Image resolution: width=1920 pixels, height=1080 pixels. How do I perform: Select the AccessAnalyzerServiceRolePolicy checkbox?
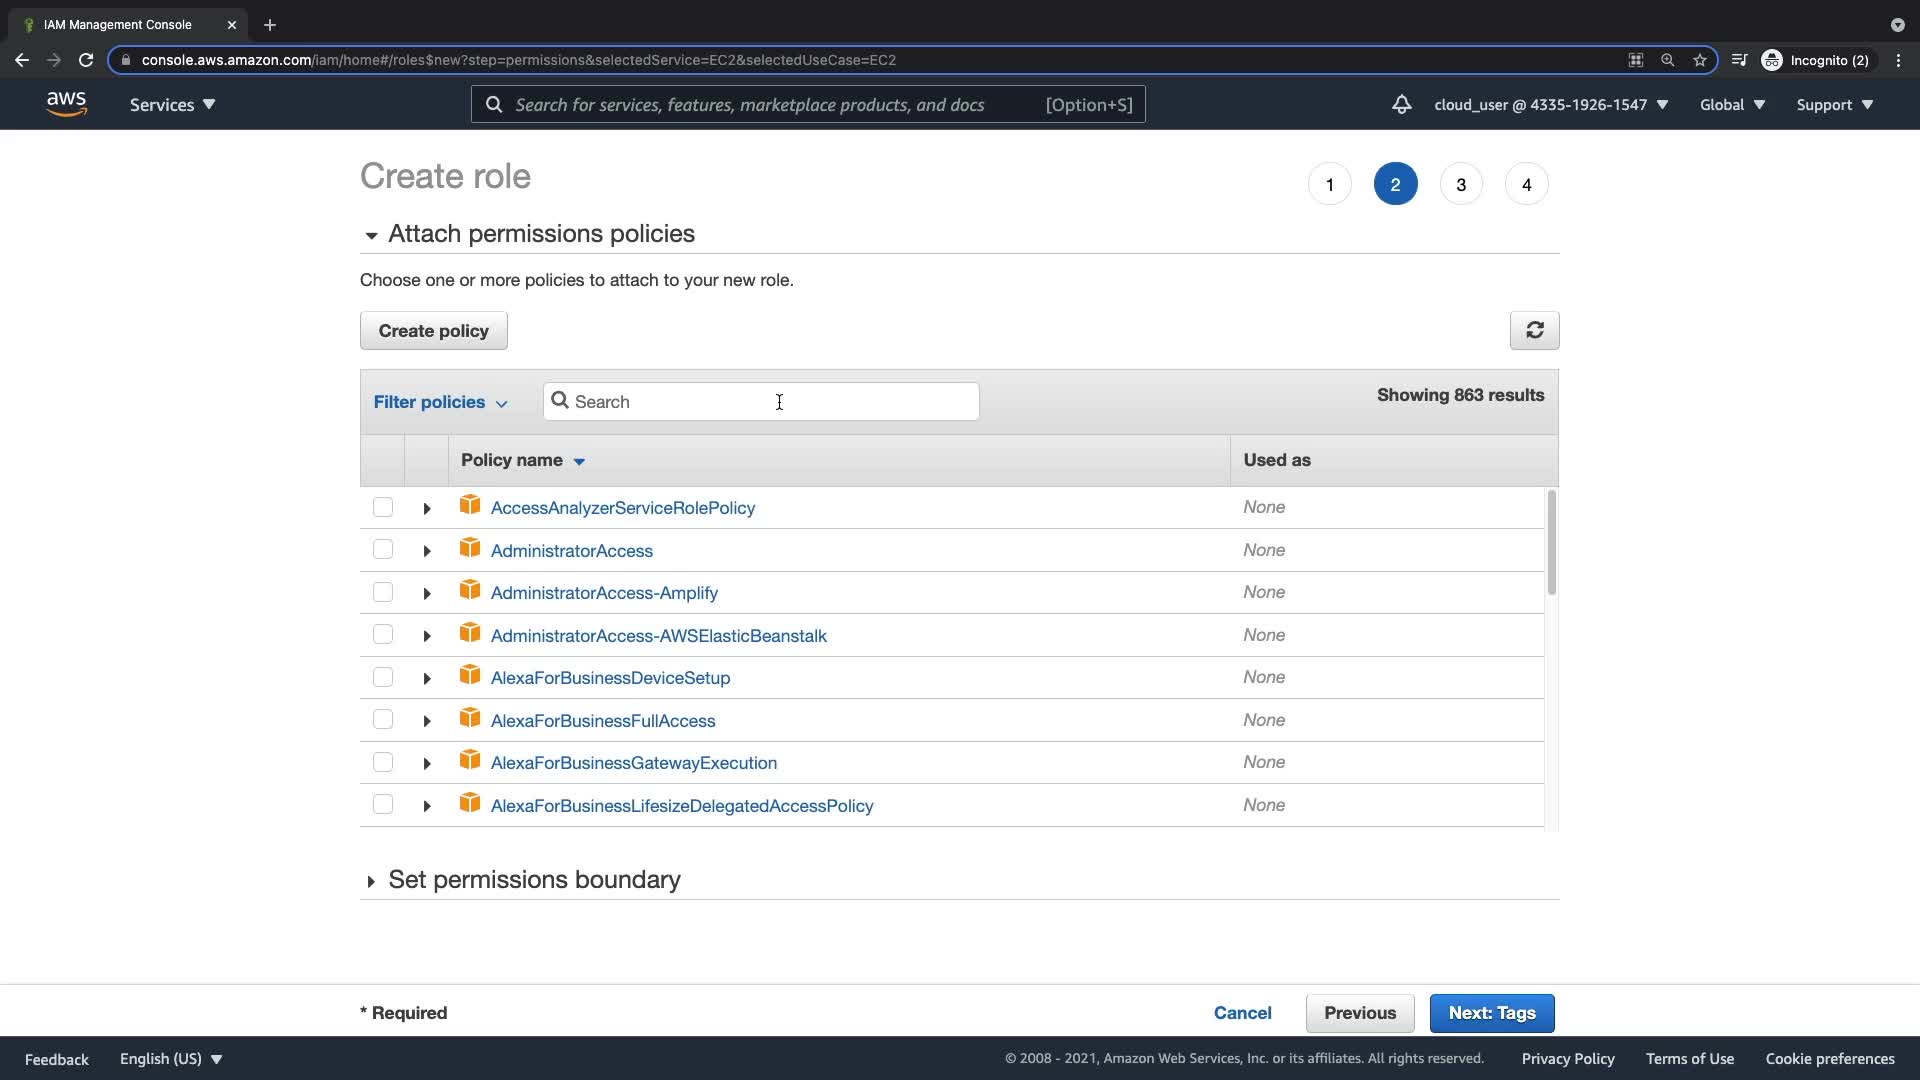coord(383,507)
